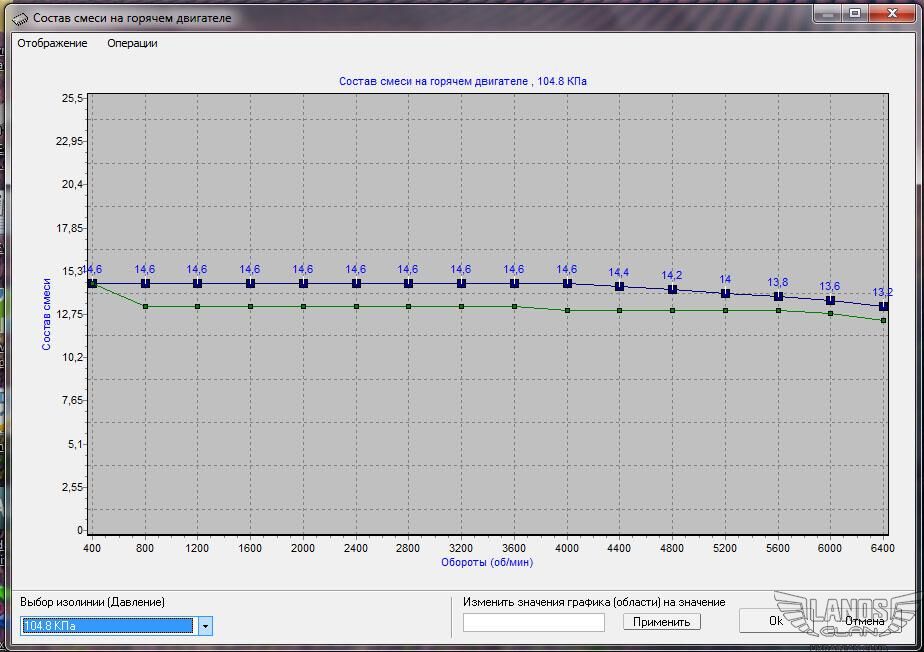924x652 pixels.
Task: Select the blue 14,6 point at 2000 rpm
Action: point(303,284)
